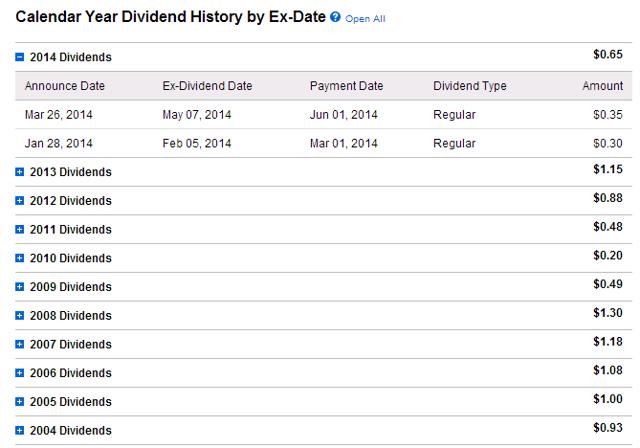The width and height of the screenshot is (640, 448).
Task: Collapse the 2014 Dividends minus icon
Action: tap(20, 57)
